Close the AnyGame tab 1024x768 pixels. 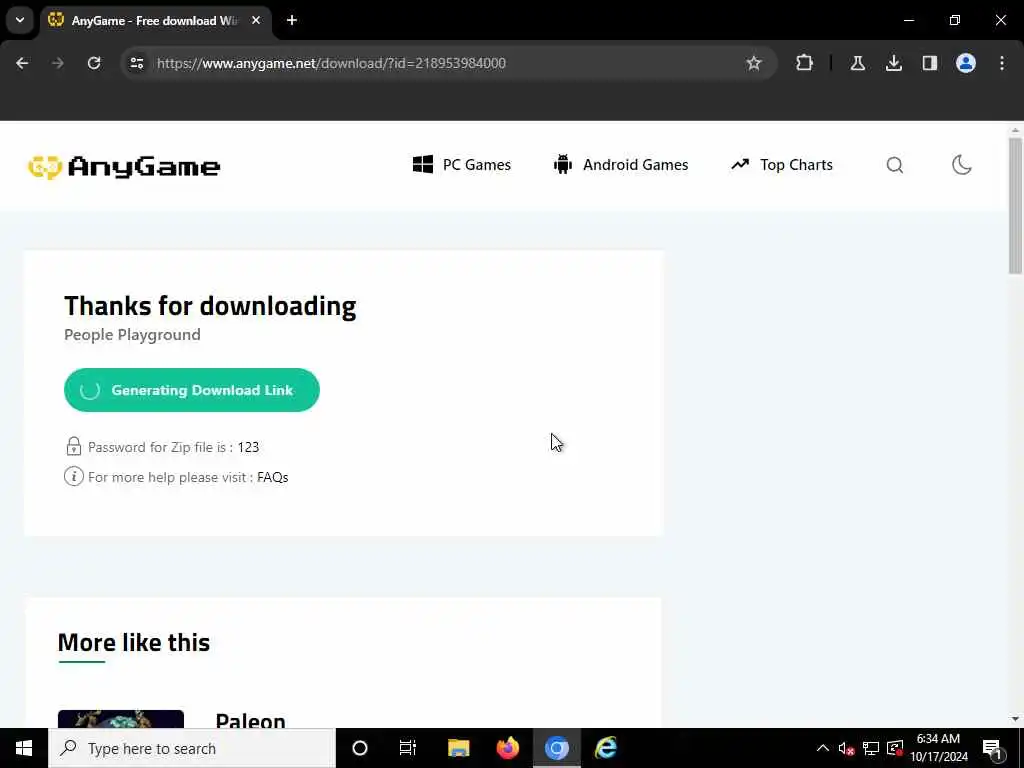256,21
